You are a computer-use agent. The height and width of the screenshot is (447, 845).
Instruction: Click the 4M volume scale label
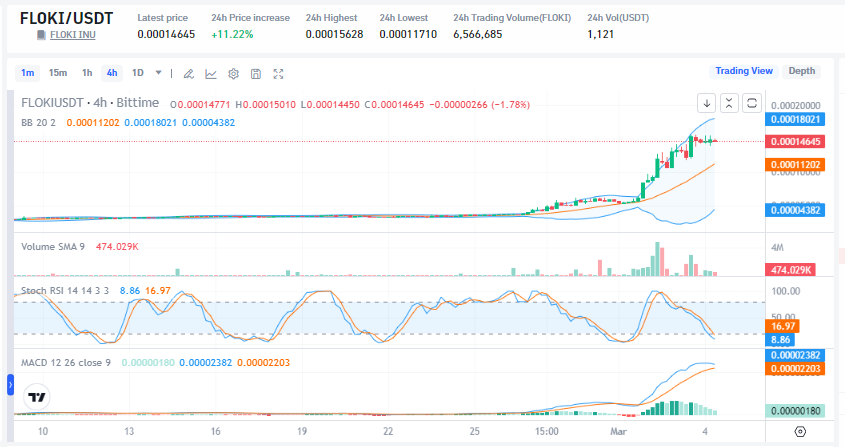click(x=777, y=247)
